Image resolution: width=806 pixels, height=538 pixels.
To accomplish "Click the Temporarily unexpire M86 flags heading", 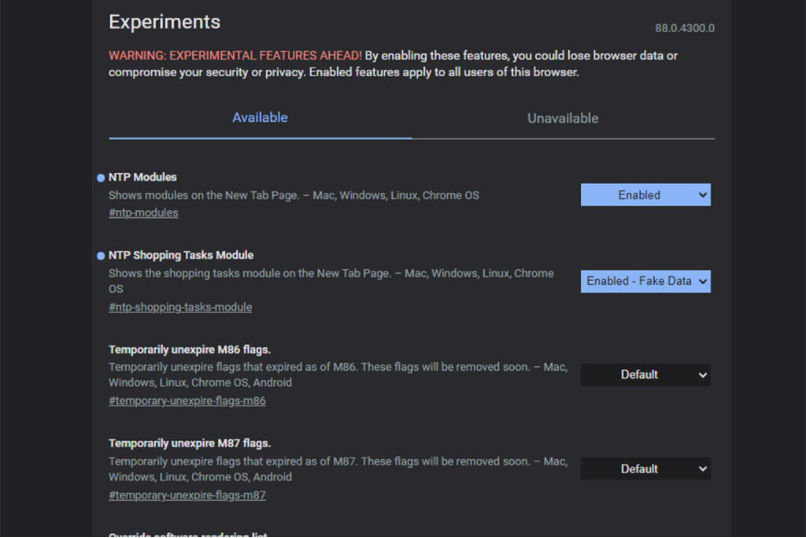I will pyautogui.click(x=190, y=350).
